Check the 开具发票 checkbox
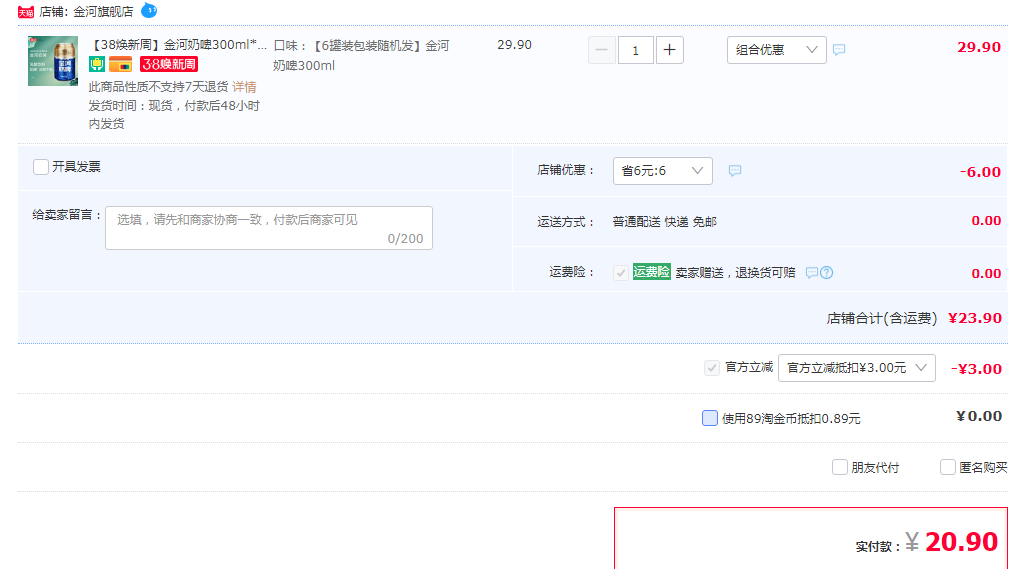Viewport: 1029px width, 569px height. [x=41, y=167]
